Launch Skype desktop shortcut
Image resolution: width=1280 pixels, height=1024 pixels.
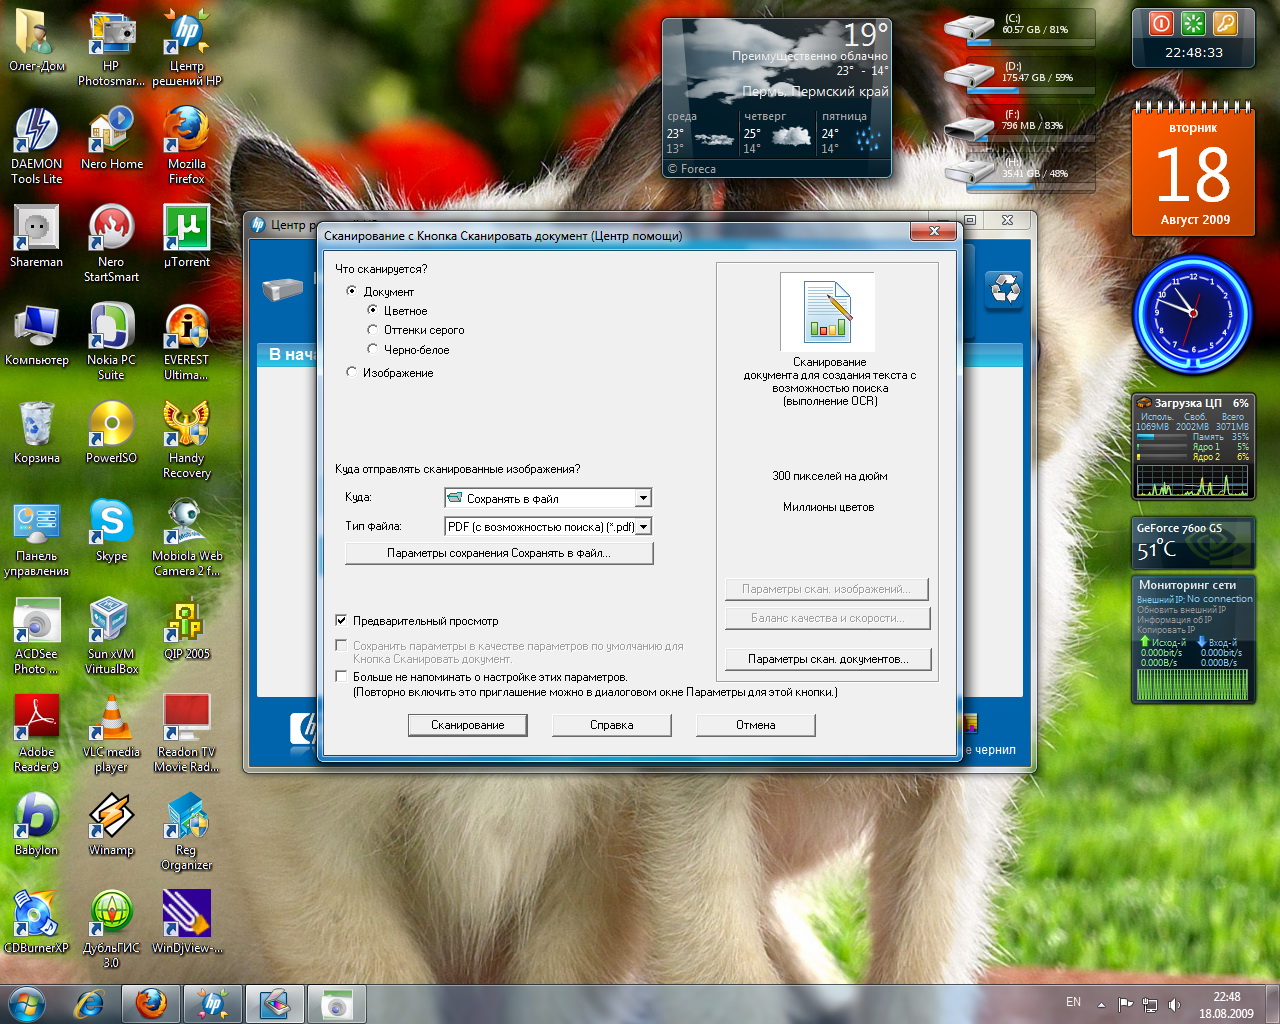tap(111, 532)
